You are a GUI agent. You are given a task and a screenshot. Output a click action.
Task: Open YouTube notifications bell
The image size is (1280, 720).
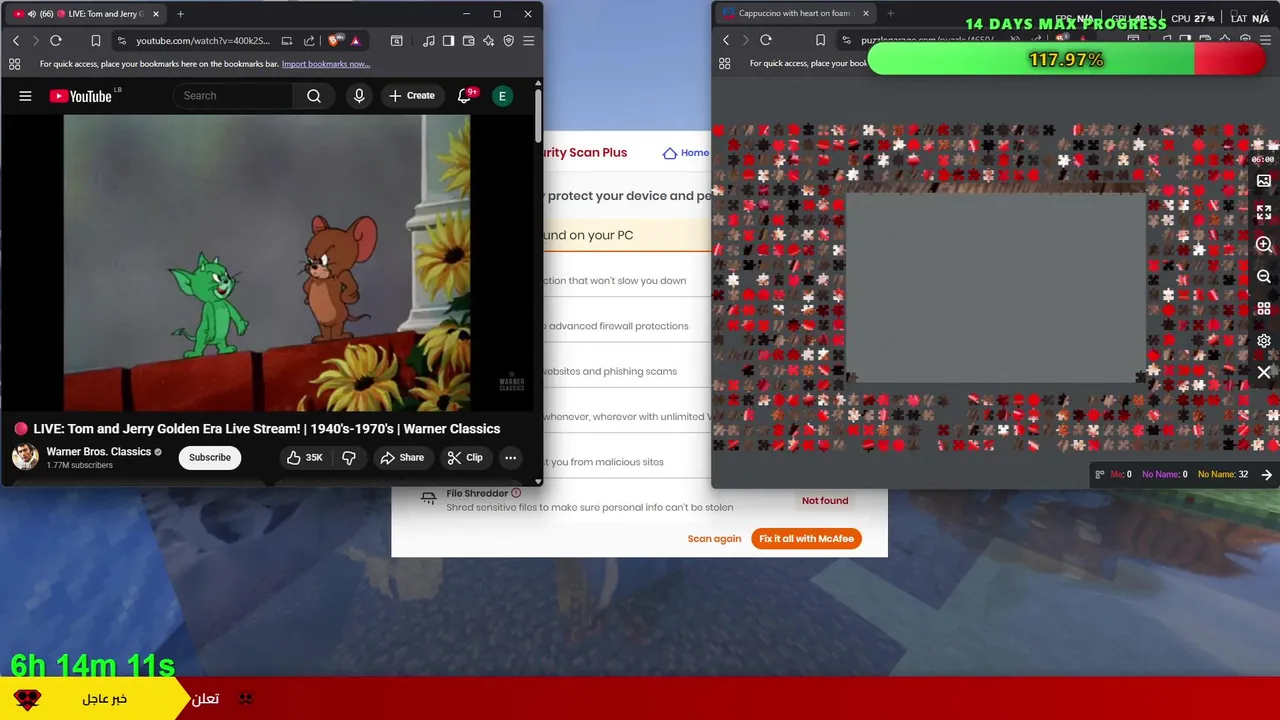[x=464, y=96]
